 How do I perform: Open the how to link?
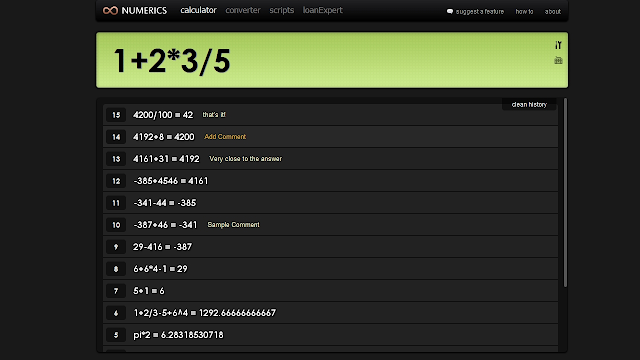524,11
